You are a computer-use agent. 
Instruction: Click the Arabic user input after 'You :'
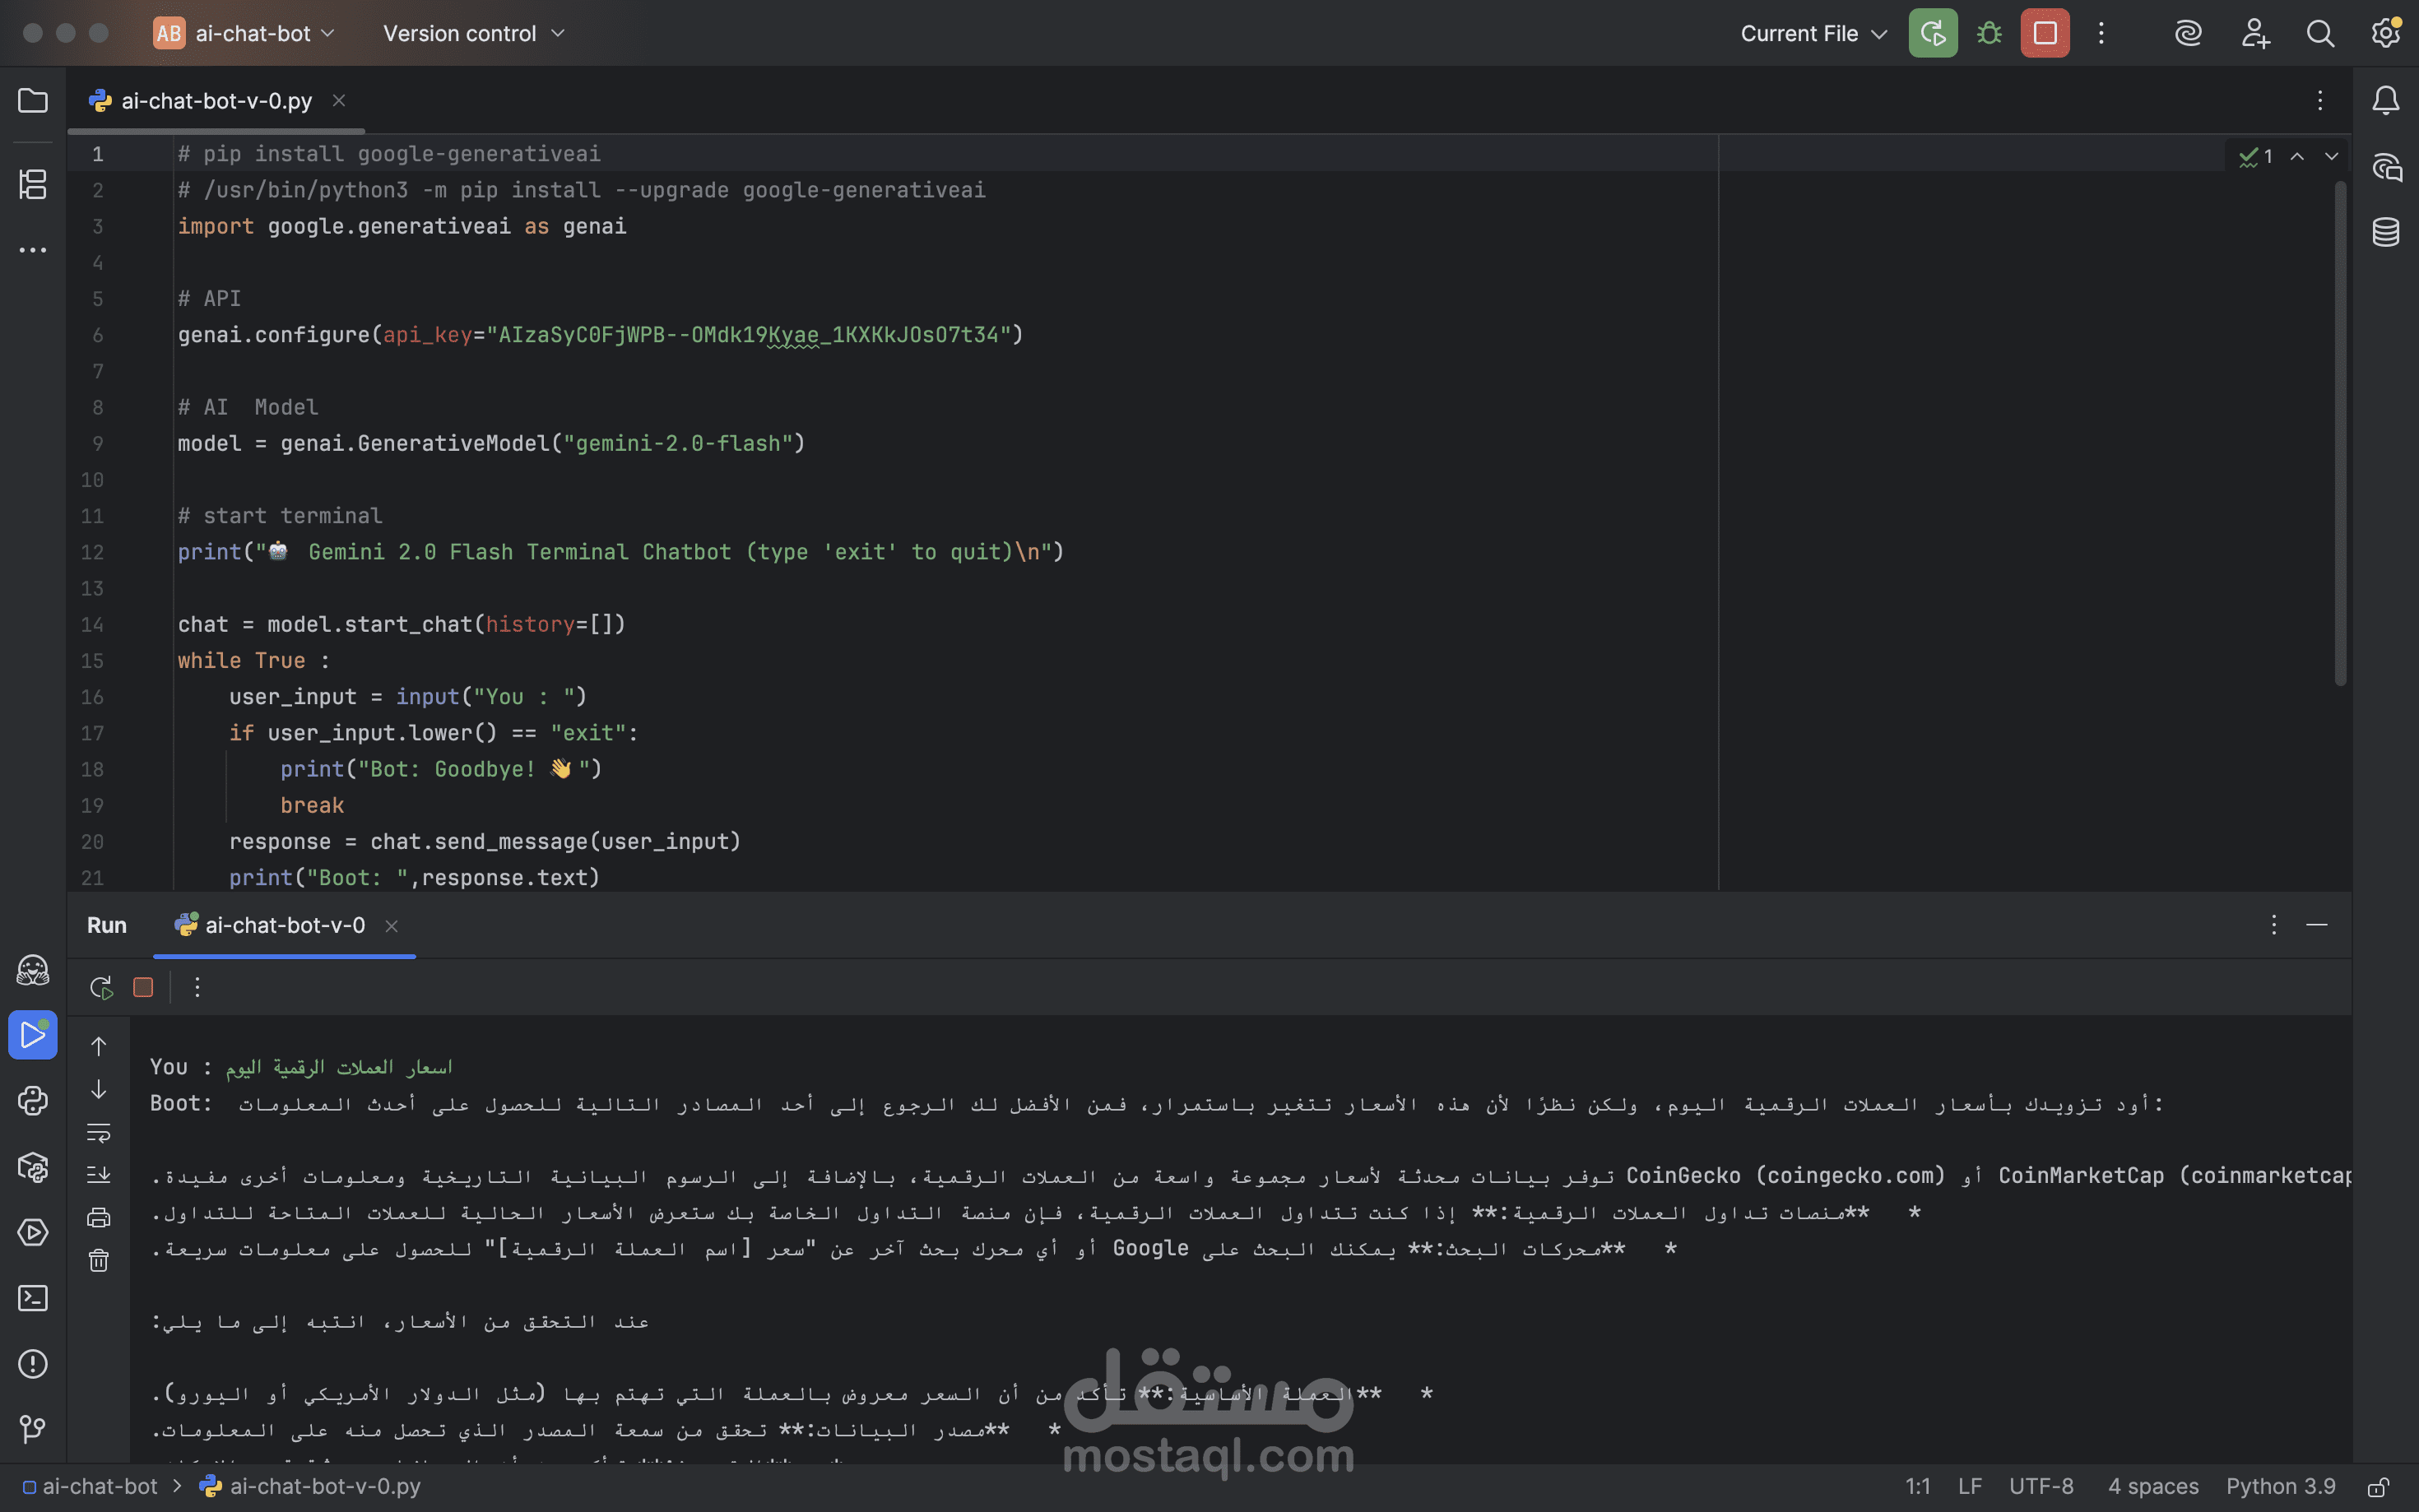[x=339, y=1068]
